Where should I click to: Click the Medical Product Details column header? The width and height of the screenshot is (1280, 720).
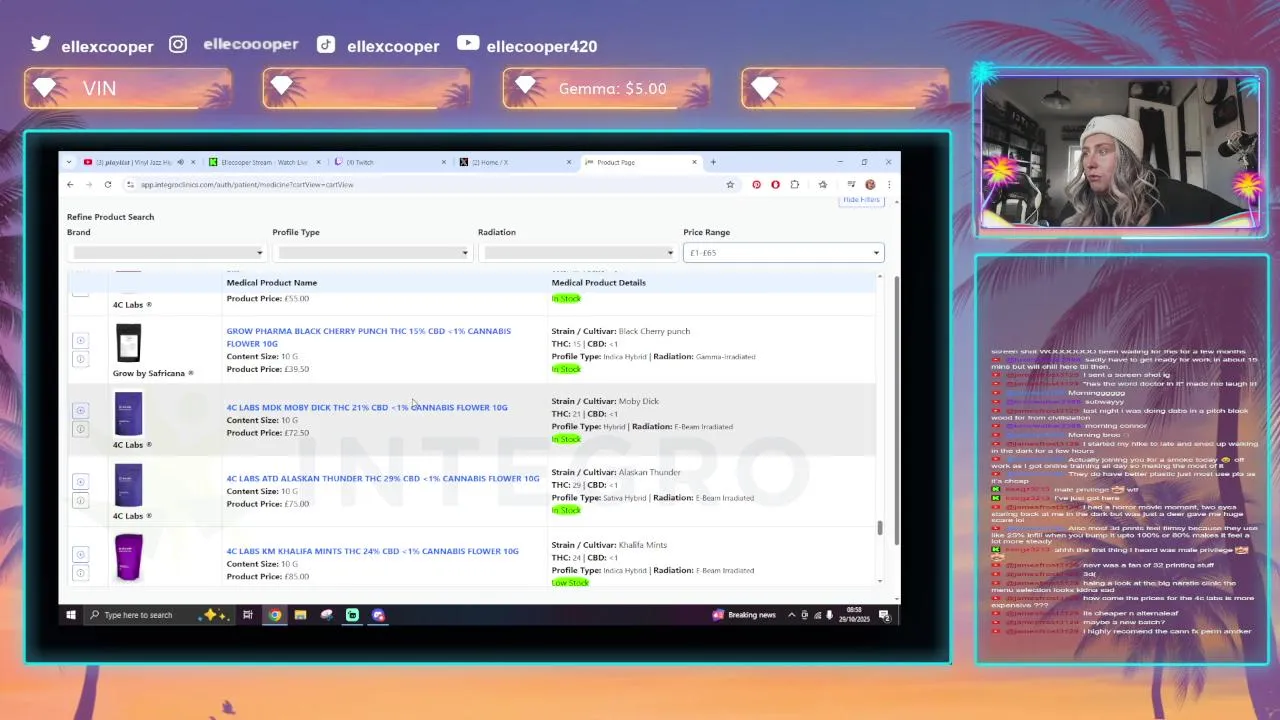598,283
